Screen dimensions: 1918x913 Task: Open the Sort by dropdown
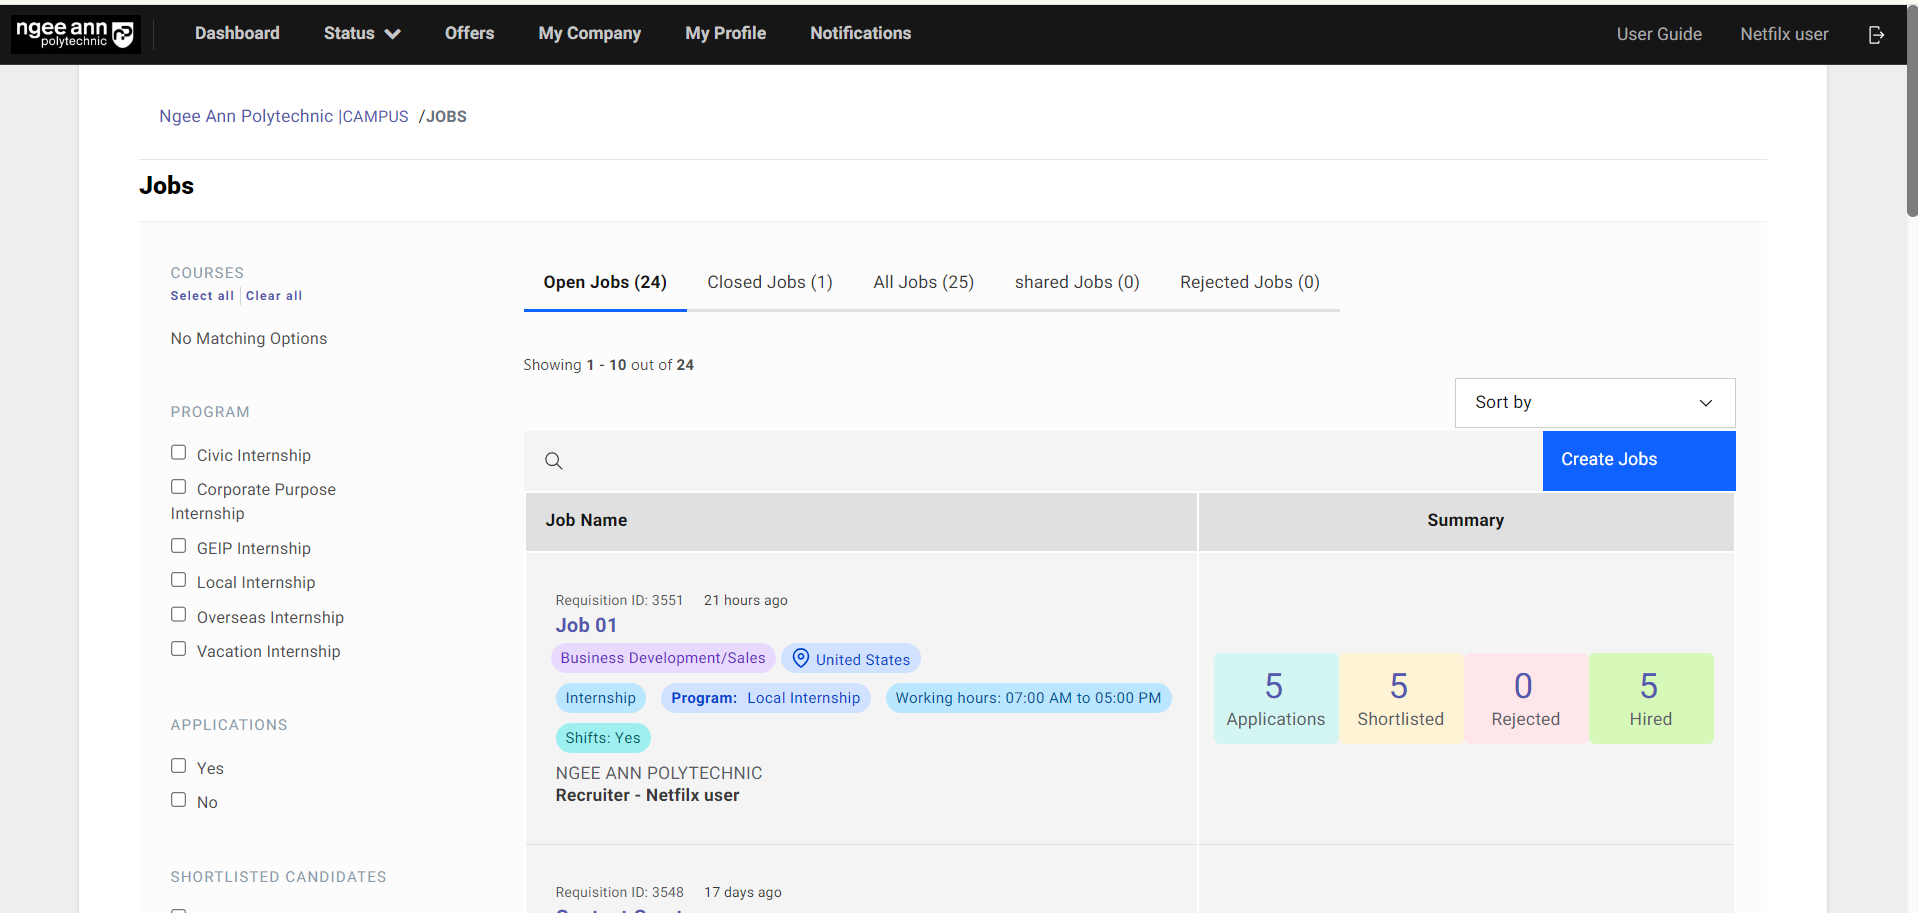(1594, 403)
